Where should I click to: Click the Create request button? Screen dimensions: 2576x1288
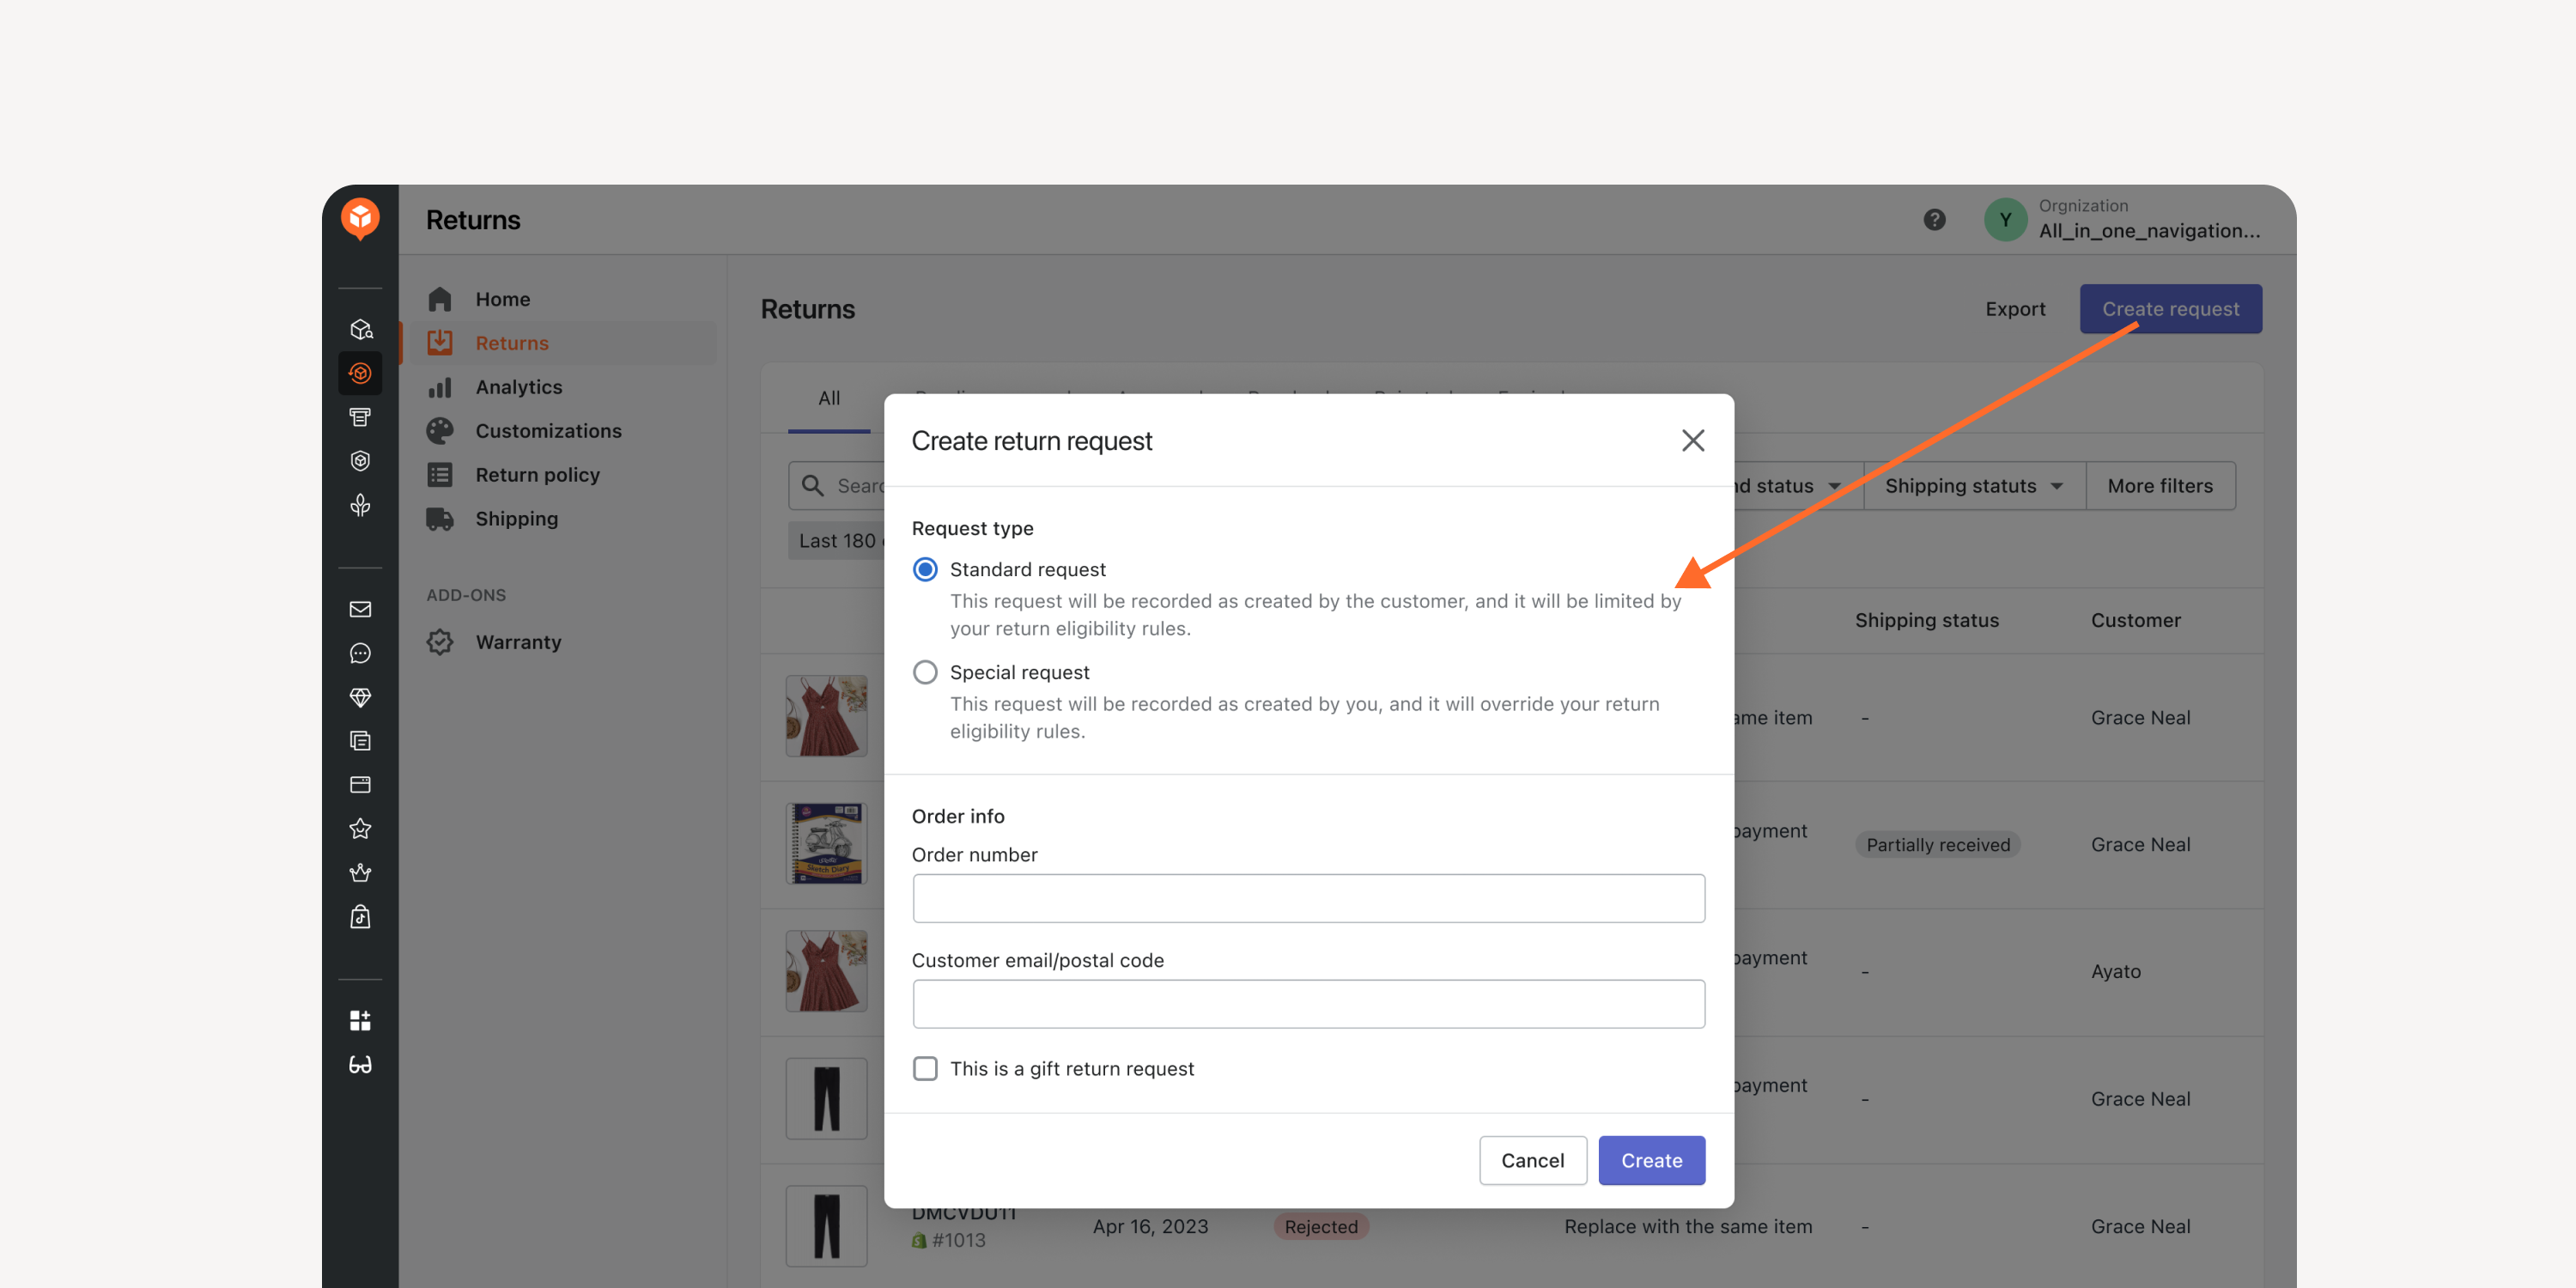(x=2170, y=309)
